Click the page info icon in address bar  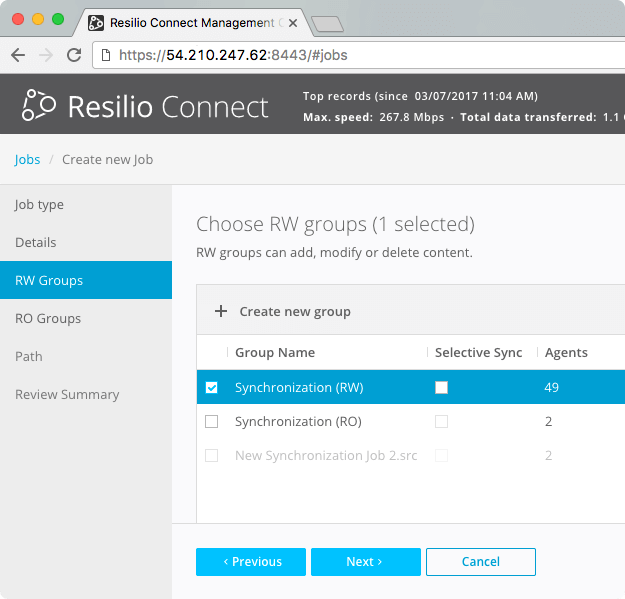pyautogui.click(x=106, y=55)
